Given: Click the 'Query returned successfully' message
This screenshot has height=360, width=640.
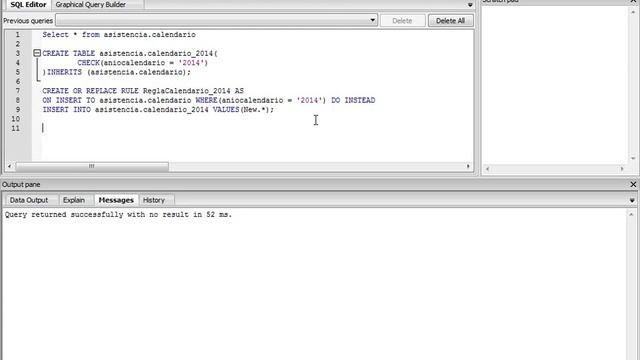Looking at the screenshot, I should [x=118, y=214].
